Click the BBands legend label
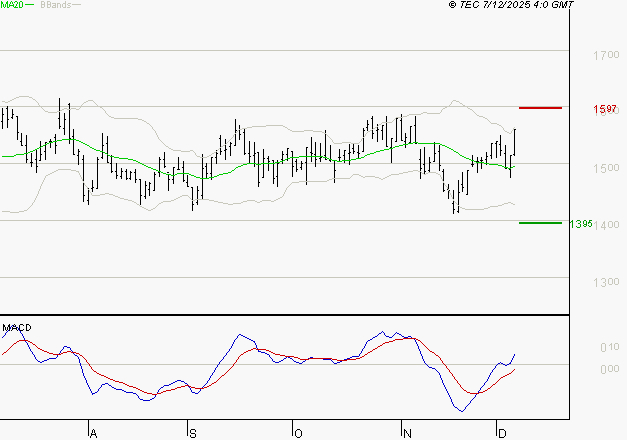The image size is (627, 440). coord(56,5)
